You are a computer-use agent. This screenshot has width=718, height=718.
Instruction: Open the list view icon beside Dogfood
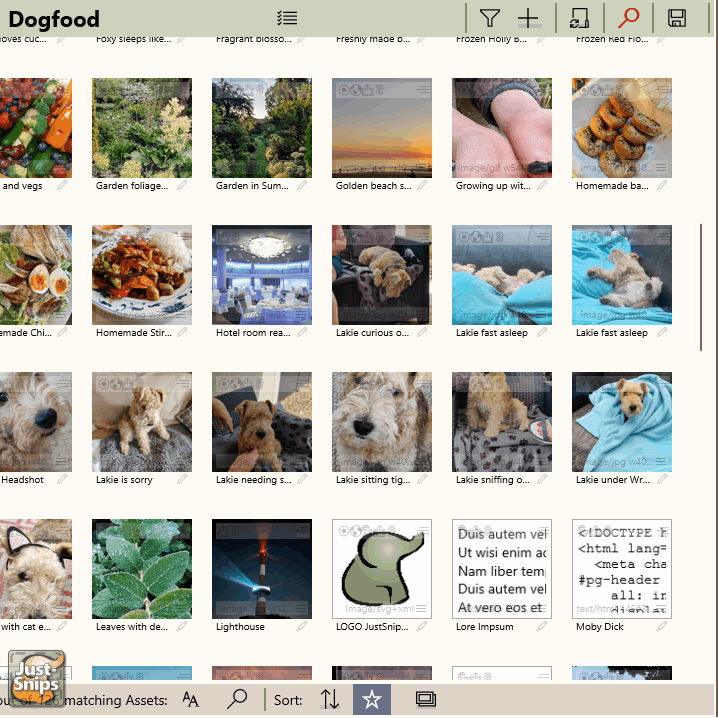tap(287, 18)
